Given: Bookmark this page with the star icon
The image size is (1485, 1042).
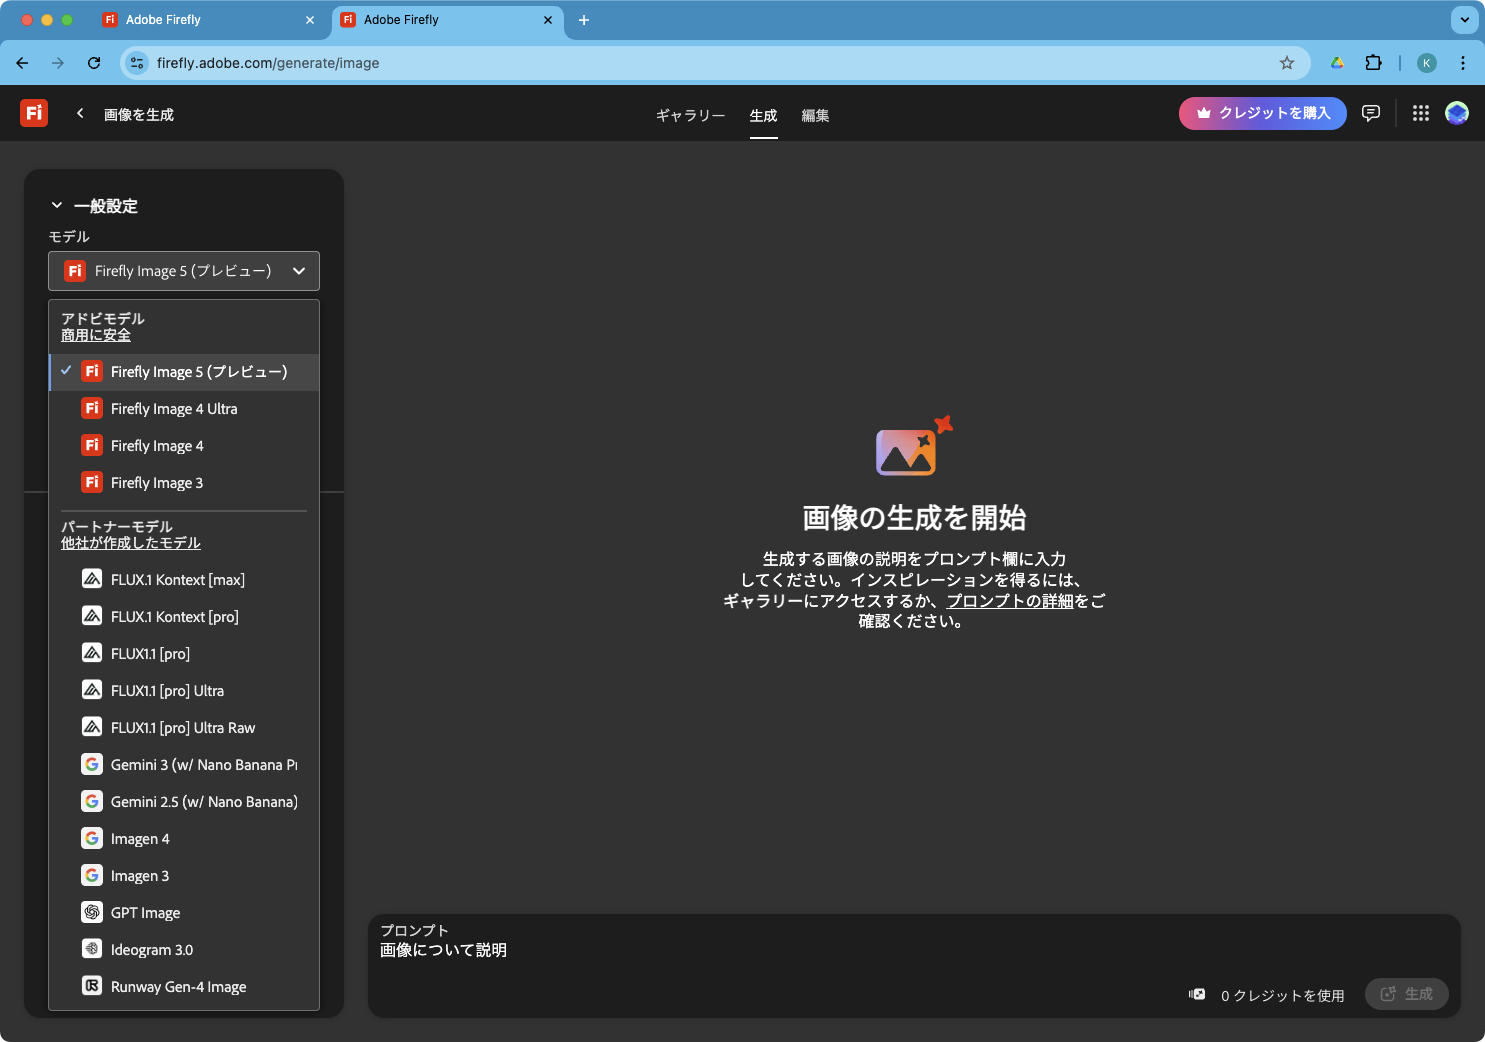Looking at the screenshot, I should pyautogui.click(x=1287, y=63).
